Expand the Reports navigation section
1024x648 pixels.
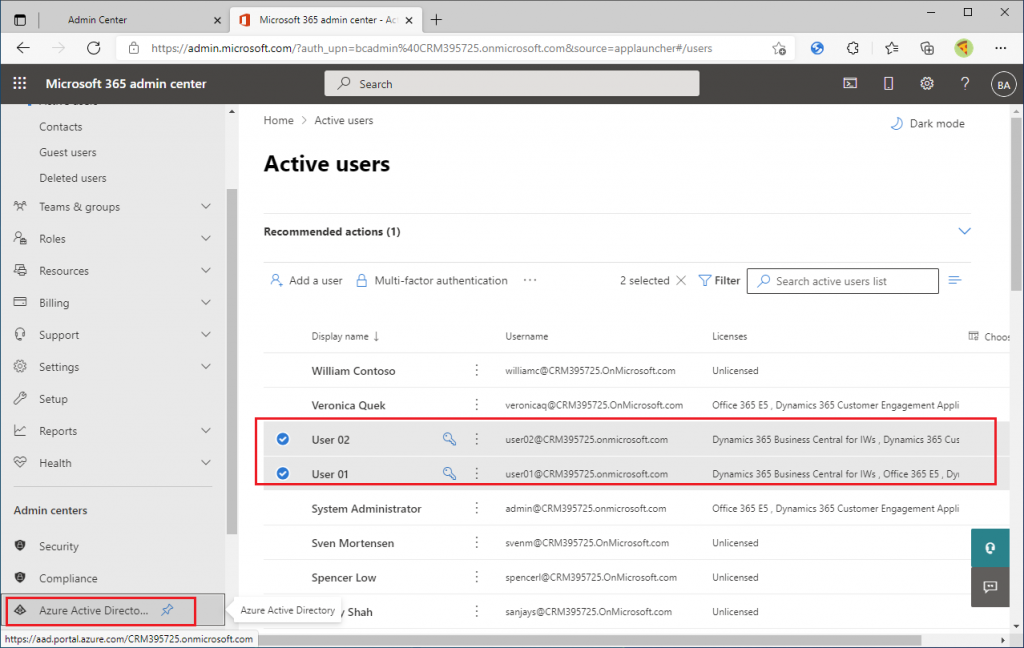point(206,430)
